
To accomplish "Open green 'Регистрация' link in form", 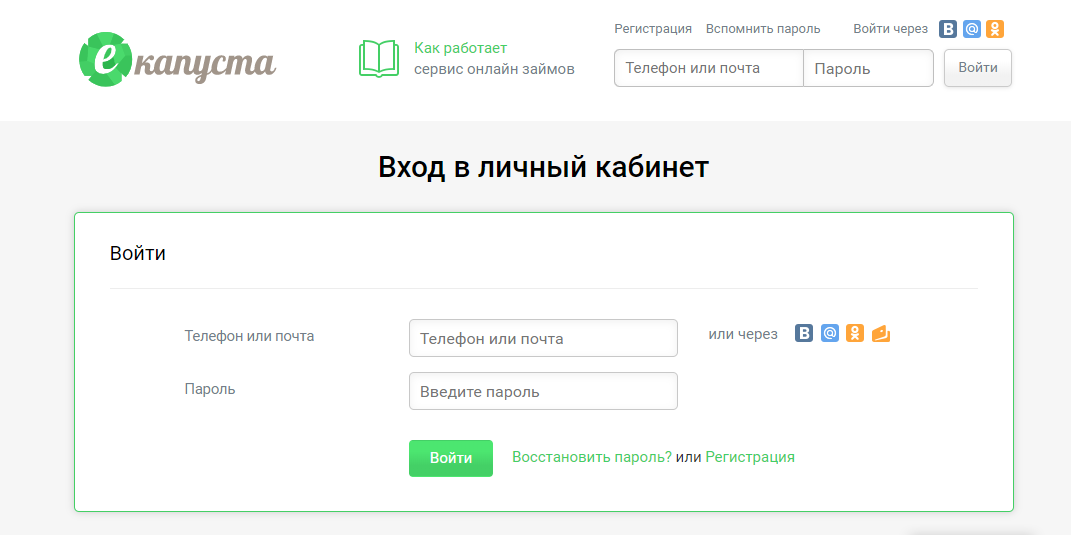I will (750, 457).
